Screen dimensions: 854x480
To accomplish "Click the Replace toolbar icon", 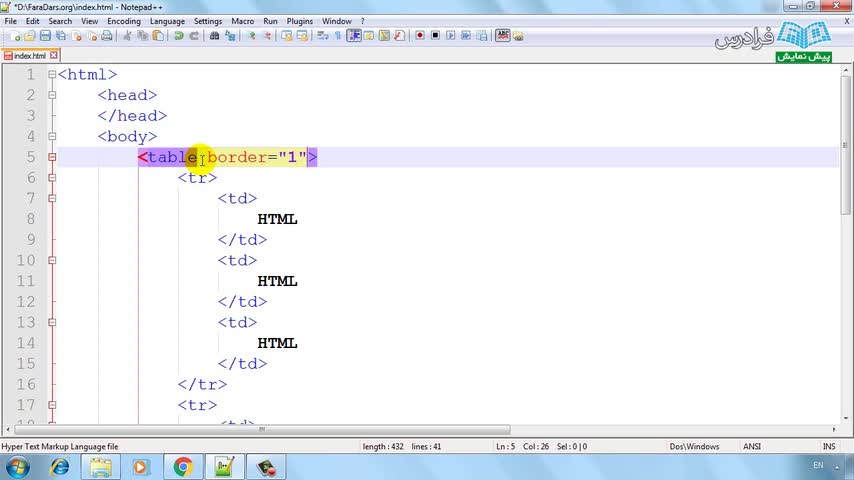I will point(230,36).
